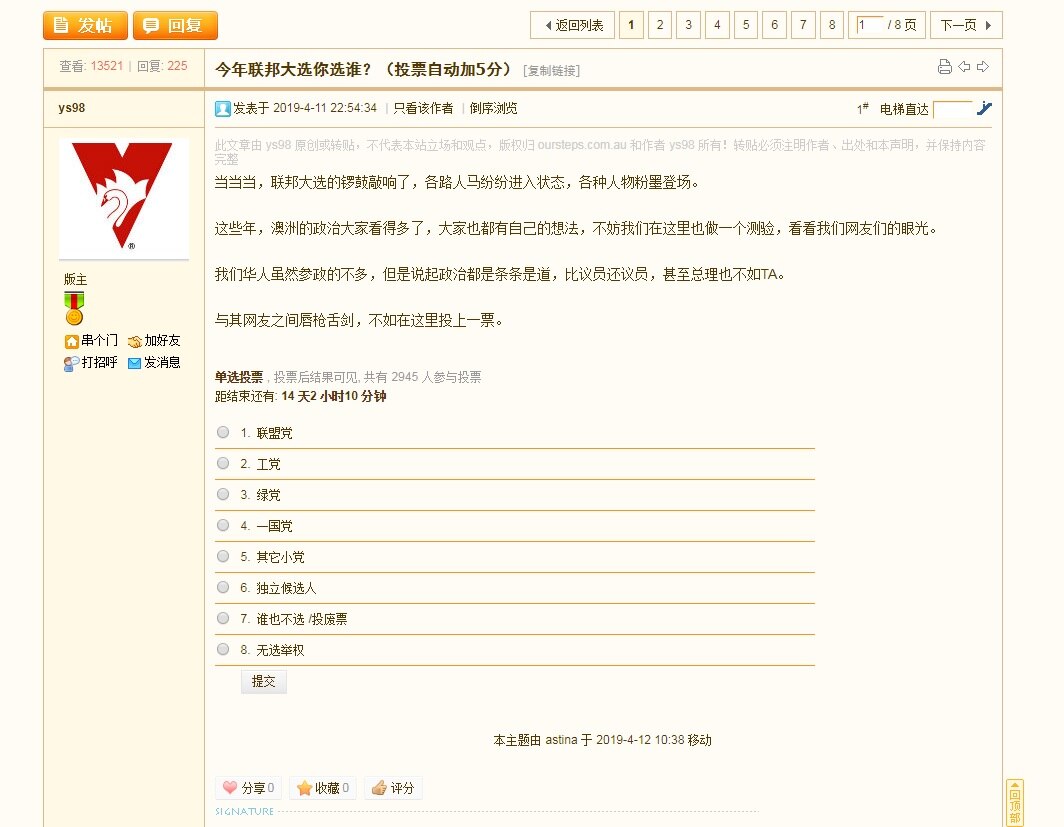This screenshot has height=827, width=1064.
Task: Go to next thread arrow icon
Action: 983,67
